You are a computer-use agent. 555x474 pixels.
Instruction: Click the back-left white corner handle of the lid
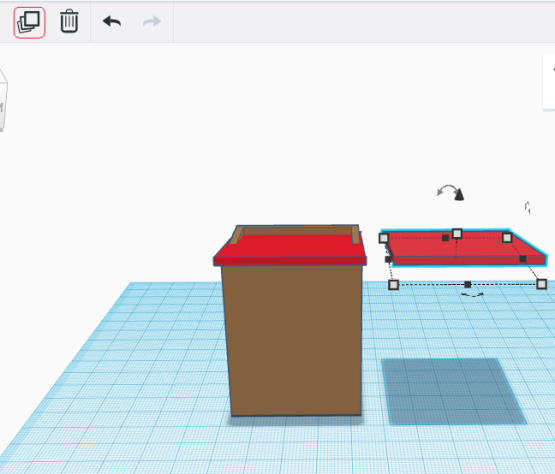[x=384, y=238]
